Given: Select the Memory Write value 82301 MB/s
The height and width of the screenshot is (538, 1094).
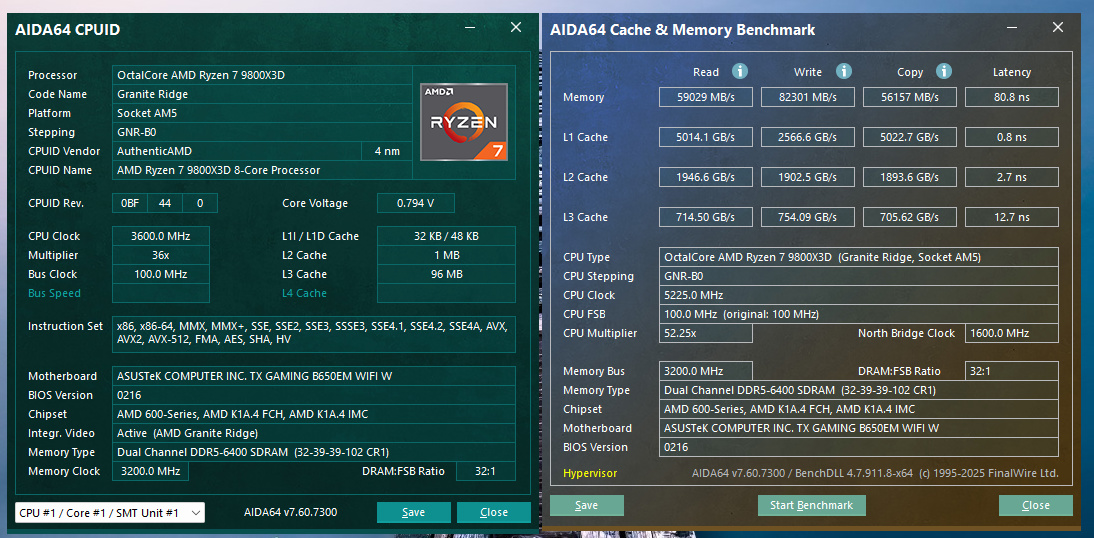Looking at the screenshot, I should pyautogui.click(x=807, y=98).
